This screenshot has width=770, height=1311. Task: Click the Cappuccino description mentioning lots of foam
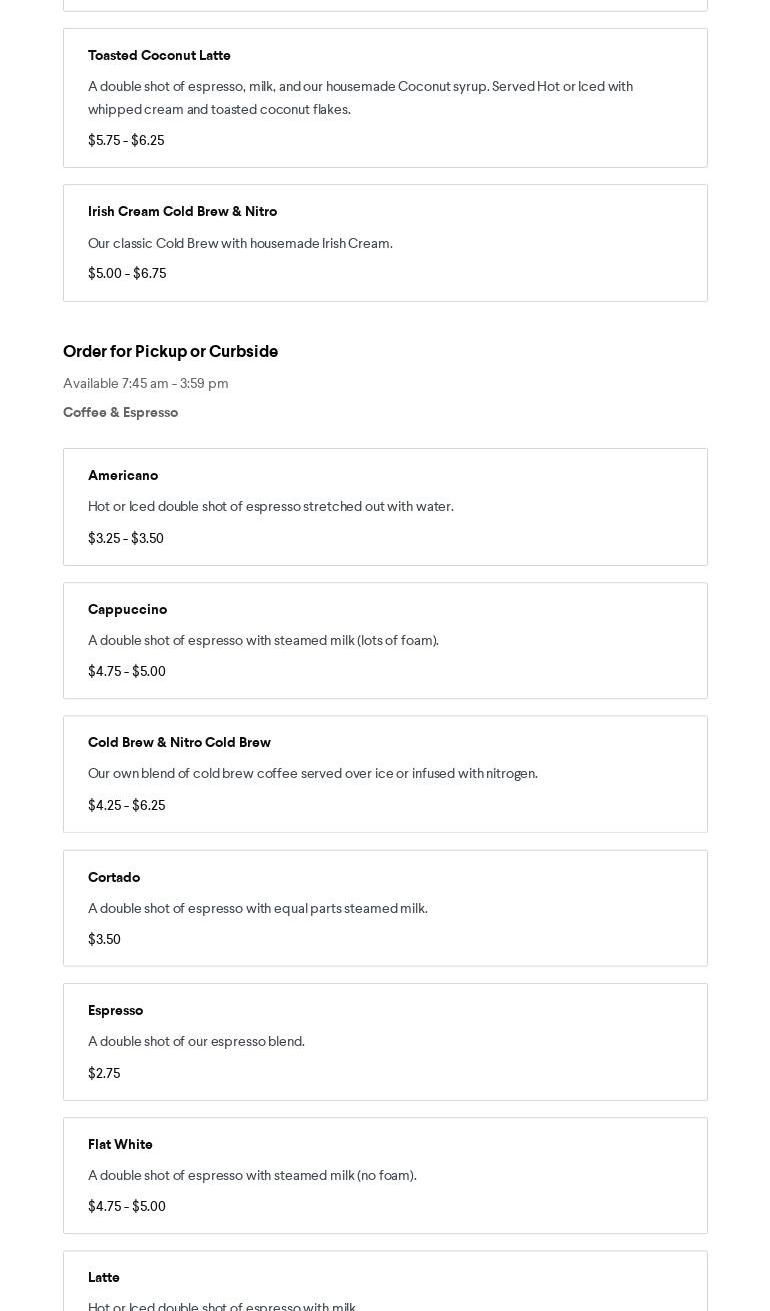[x=263, y=640]
